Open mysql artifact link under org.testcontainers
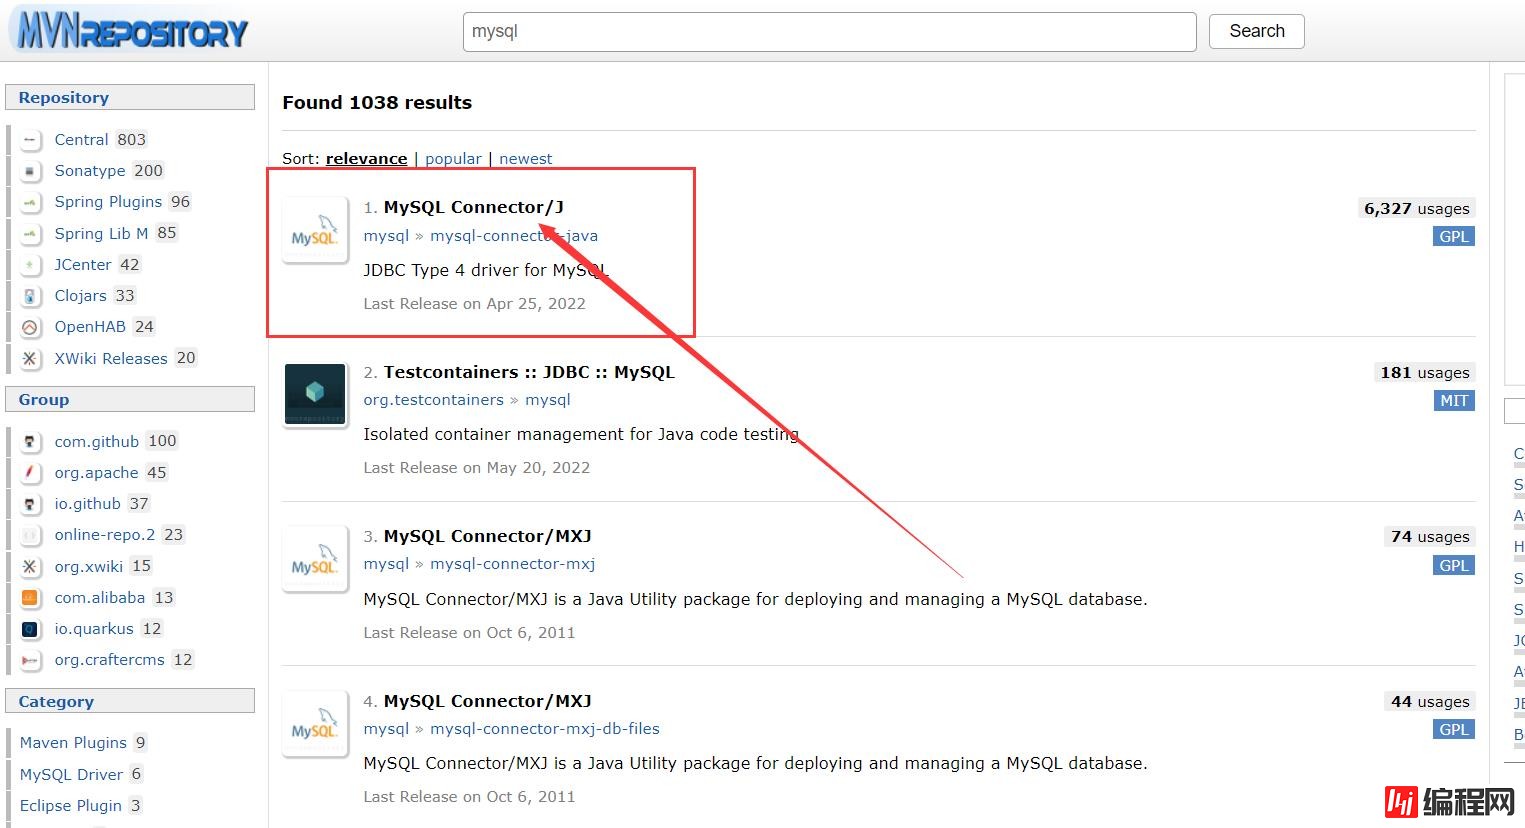1525x828 pixels. [548, 400]
